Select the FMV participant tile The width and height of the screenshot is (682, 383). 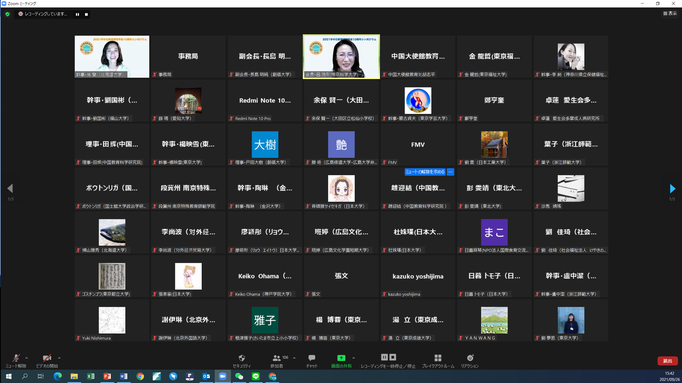pos(418,144)
